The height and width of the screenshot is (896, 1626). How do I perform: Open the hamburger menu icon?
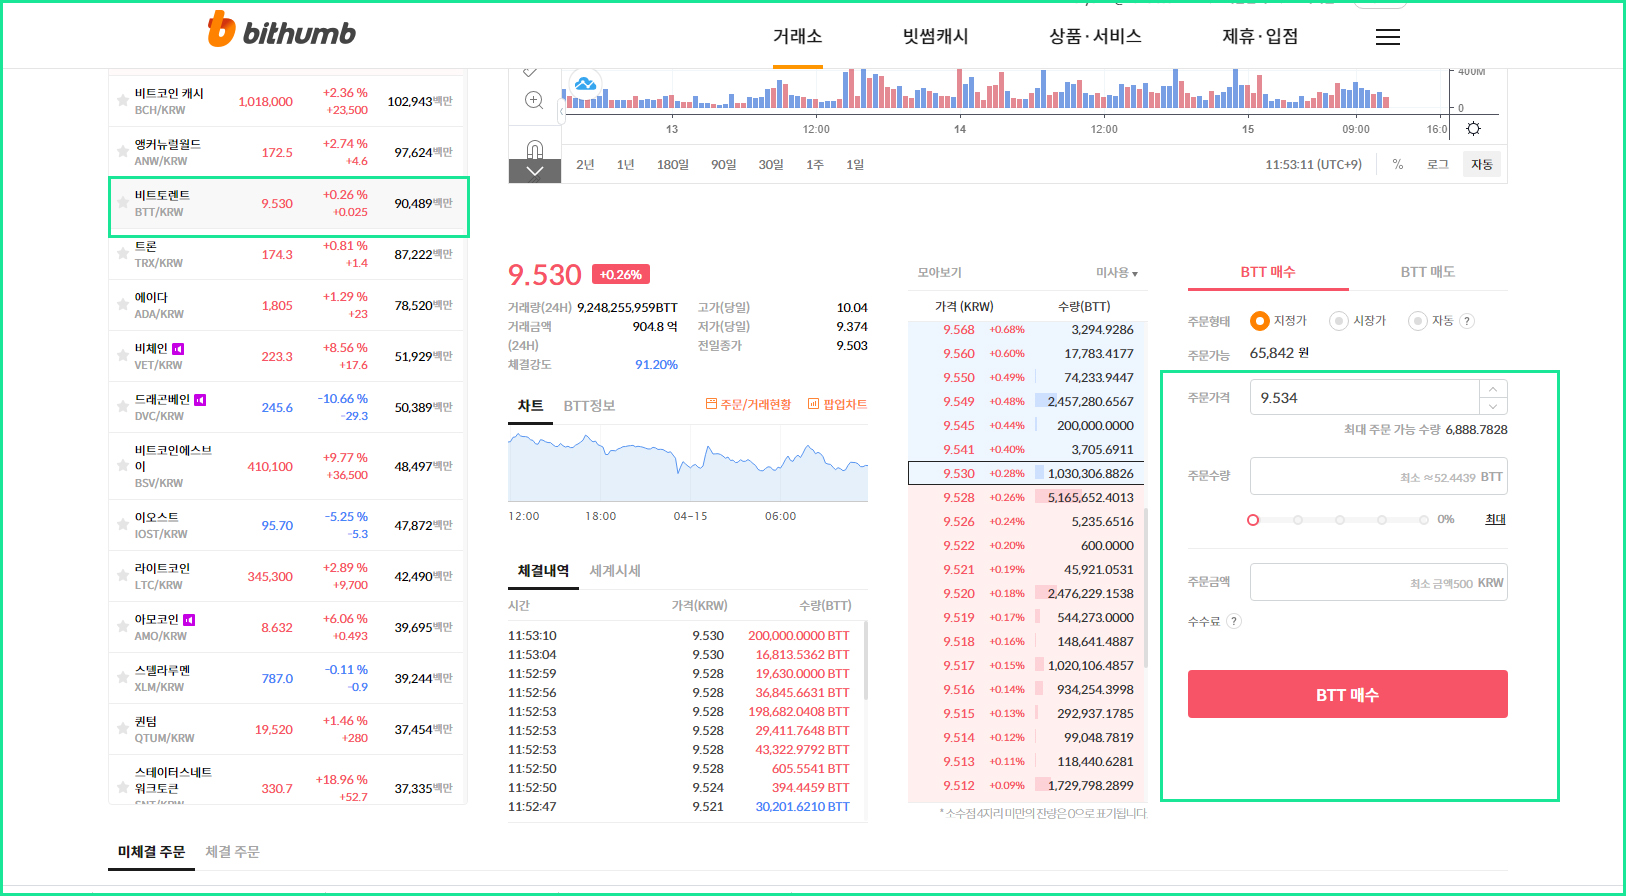[1387, 37]
